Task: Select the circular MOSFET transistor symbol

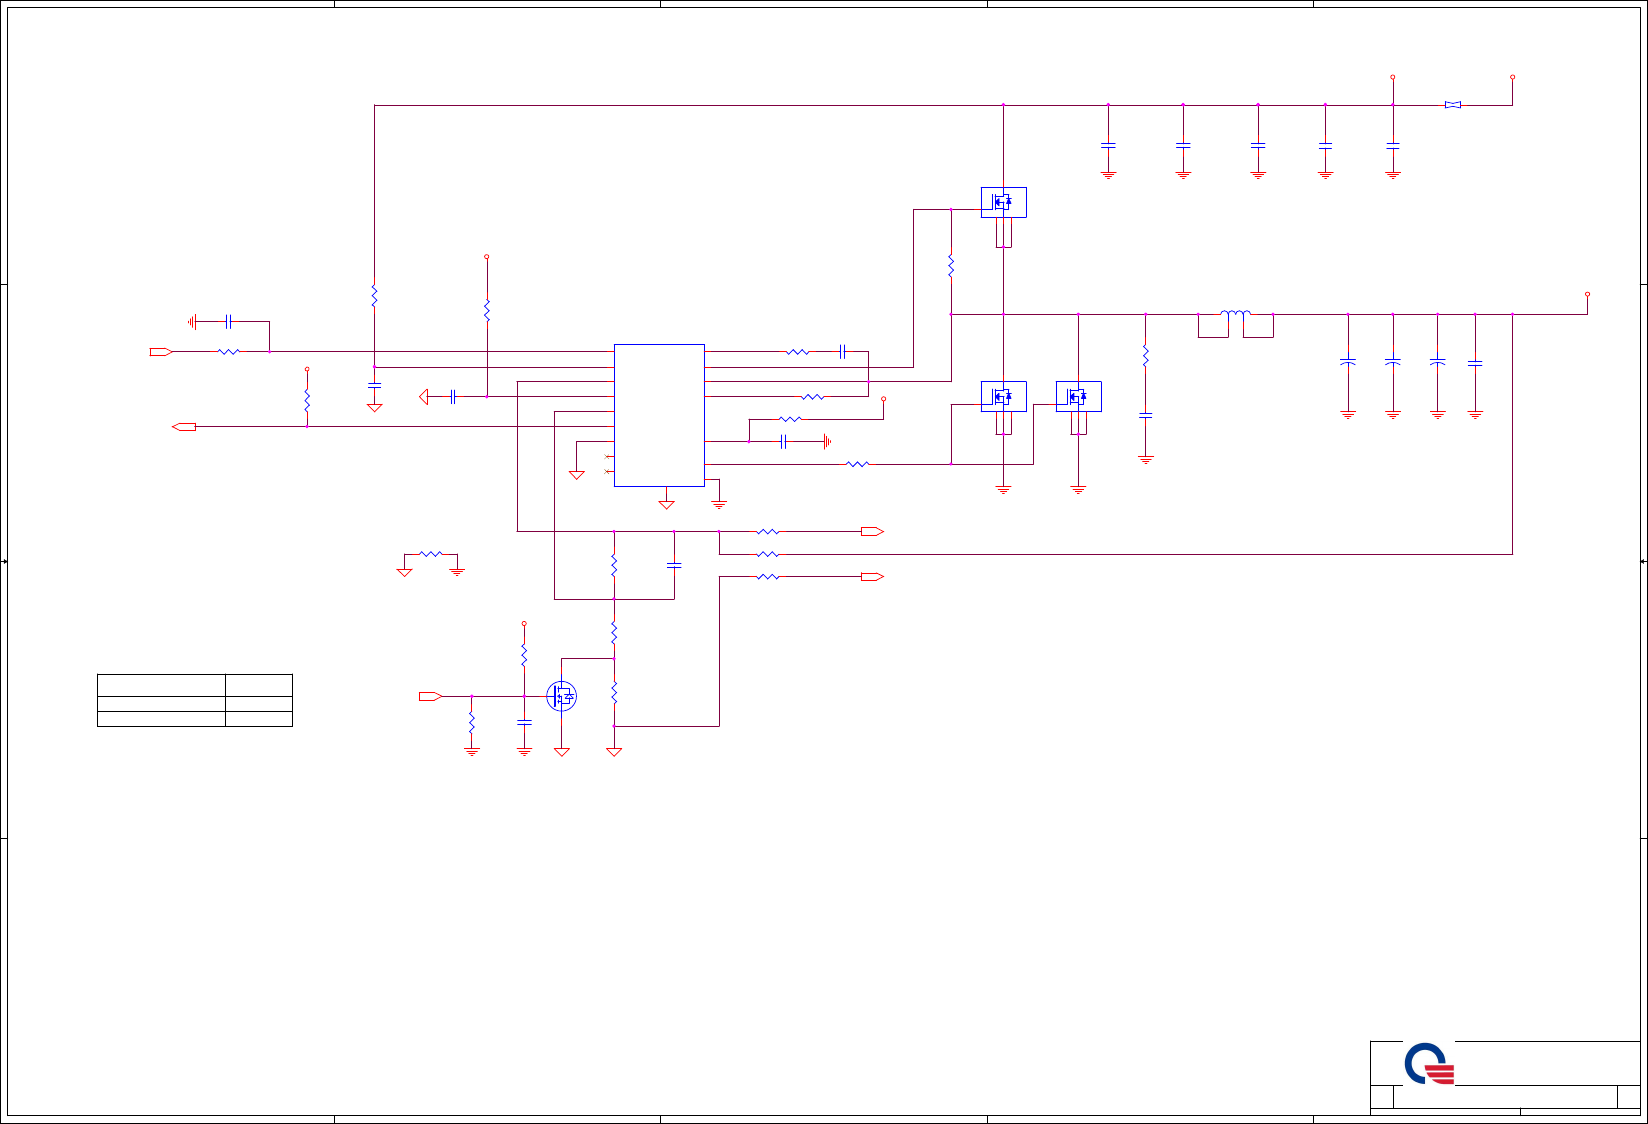Action: tap(562, 696)
